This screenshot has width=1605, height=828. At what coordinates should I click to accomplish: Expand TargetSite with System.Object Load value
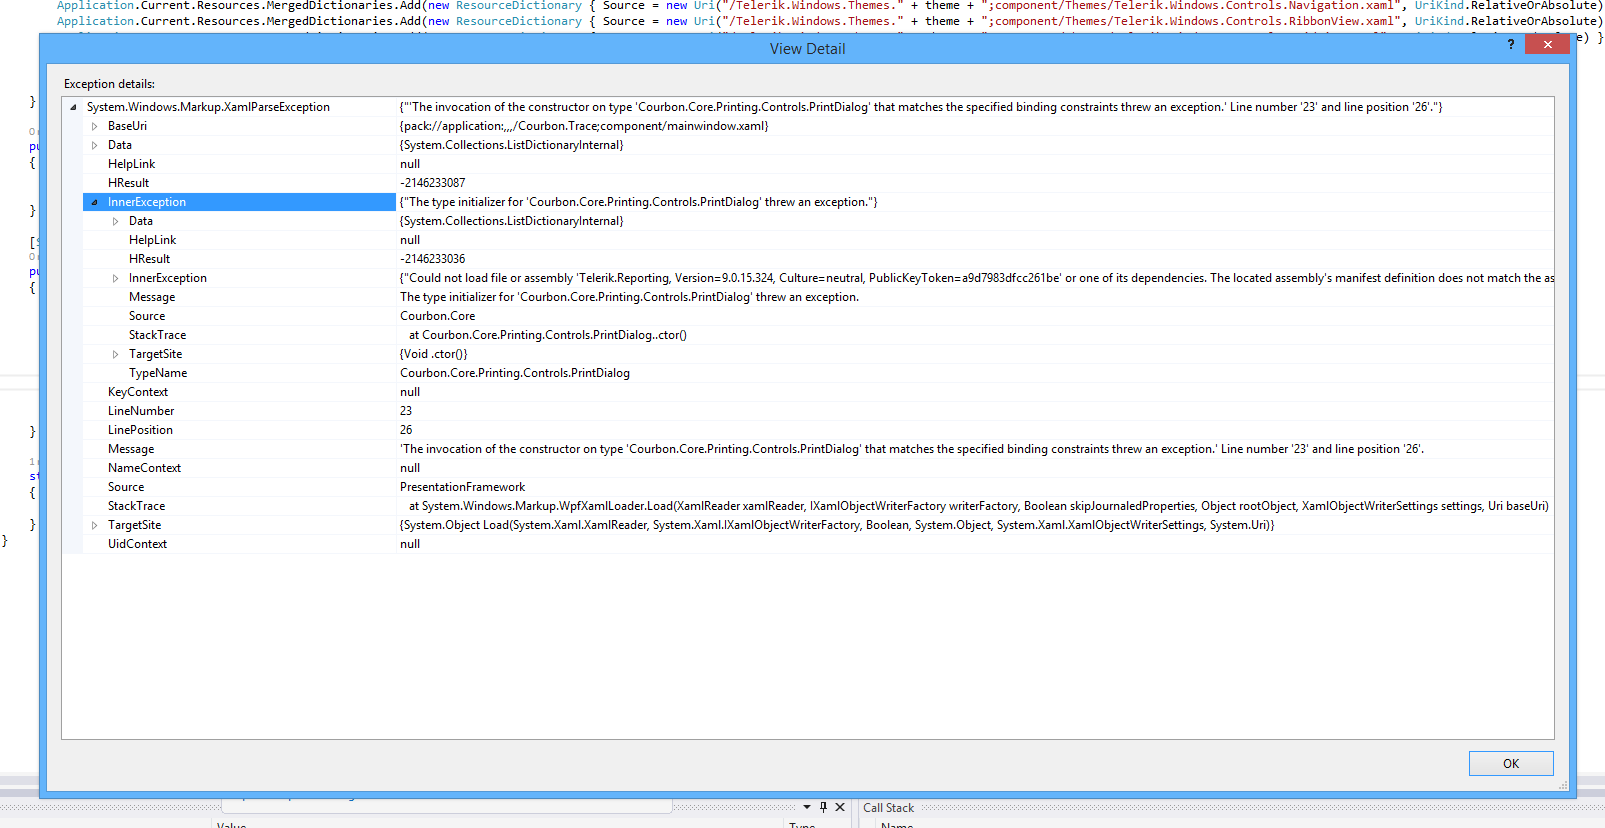pos(95,525)
